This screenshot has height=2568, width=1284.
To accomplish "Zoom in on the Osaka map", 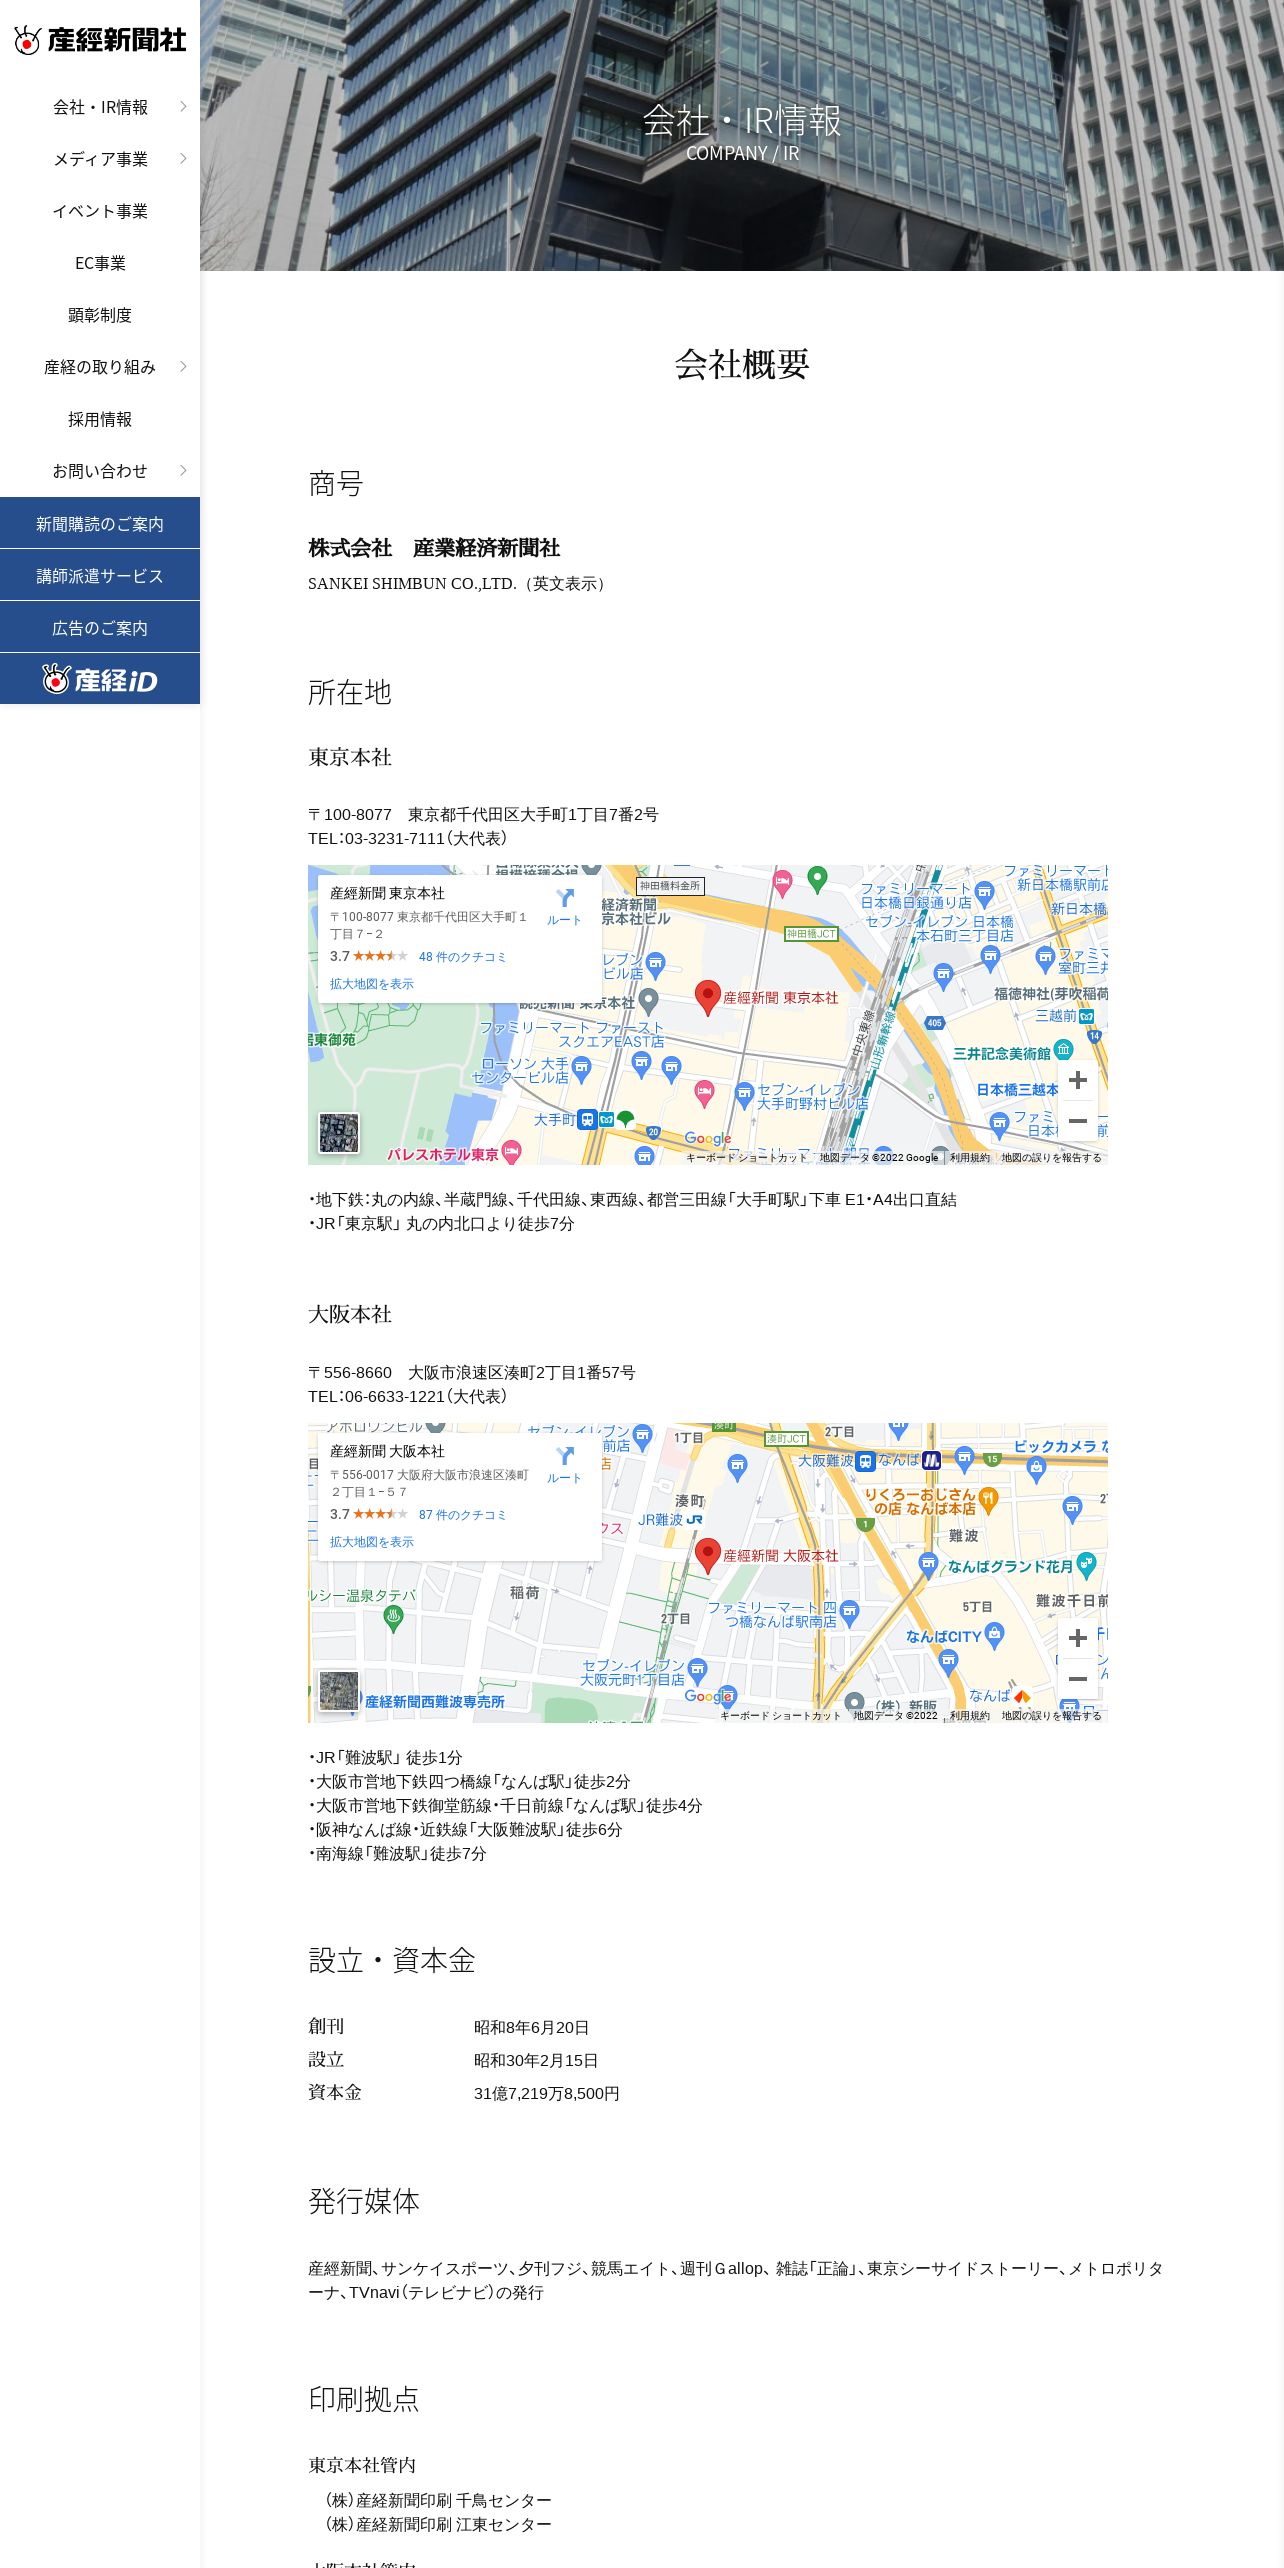I will (1078, 1638).
